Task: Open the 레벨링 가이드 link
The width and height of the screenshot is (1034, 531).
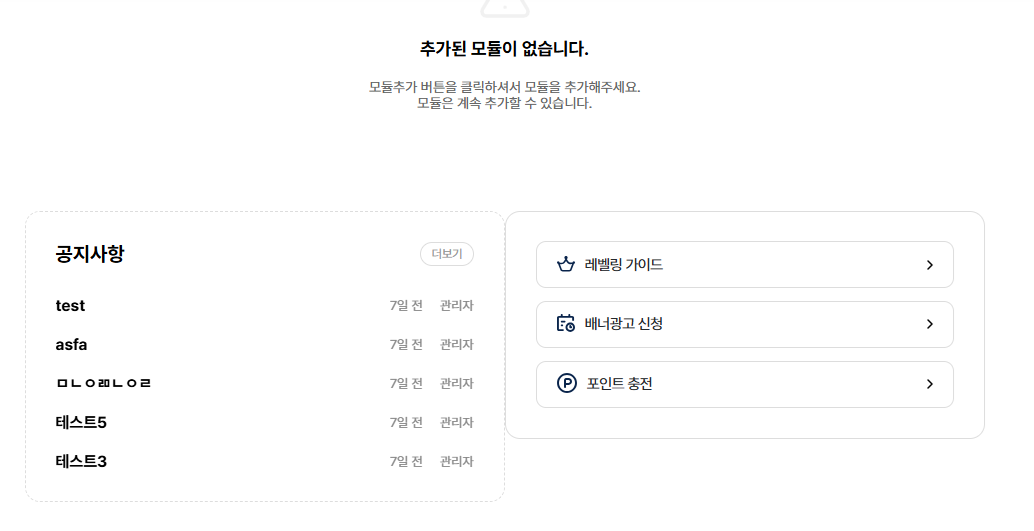Action: point(745,265)
